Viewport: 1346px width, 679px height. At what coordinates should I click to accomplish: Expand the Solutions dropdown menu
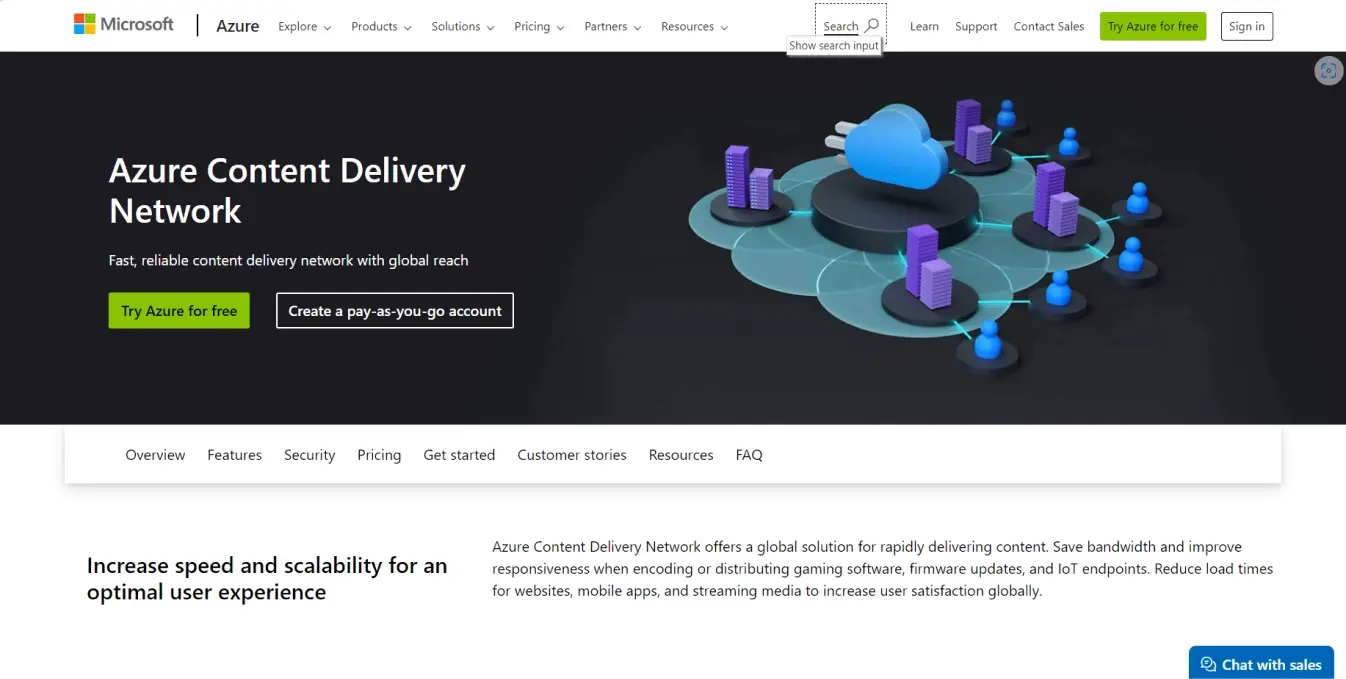pyautogui.click(x=463, y=26)
